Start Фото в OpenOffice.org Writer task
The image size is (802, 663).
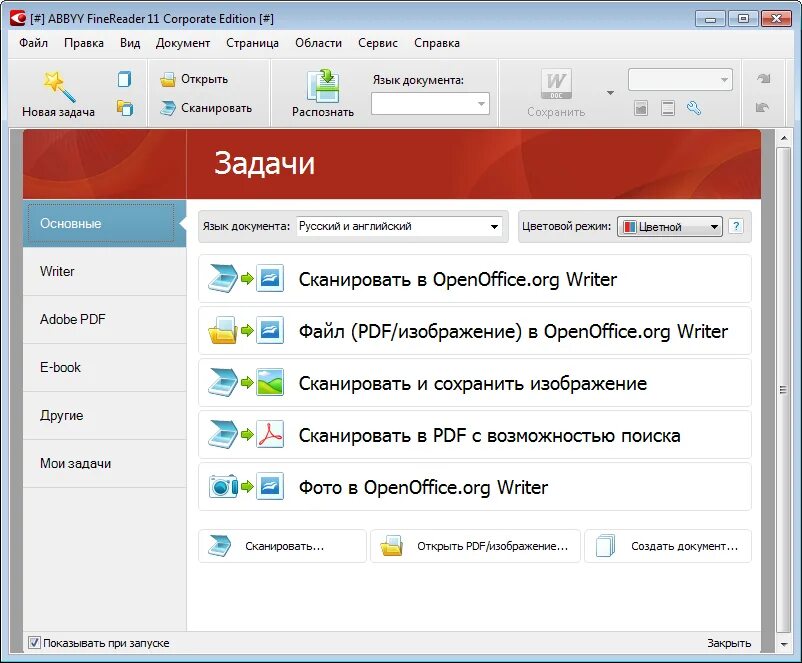(475, 487)
